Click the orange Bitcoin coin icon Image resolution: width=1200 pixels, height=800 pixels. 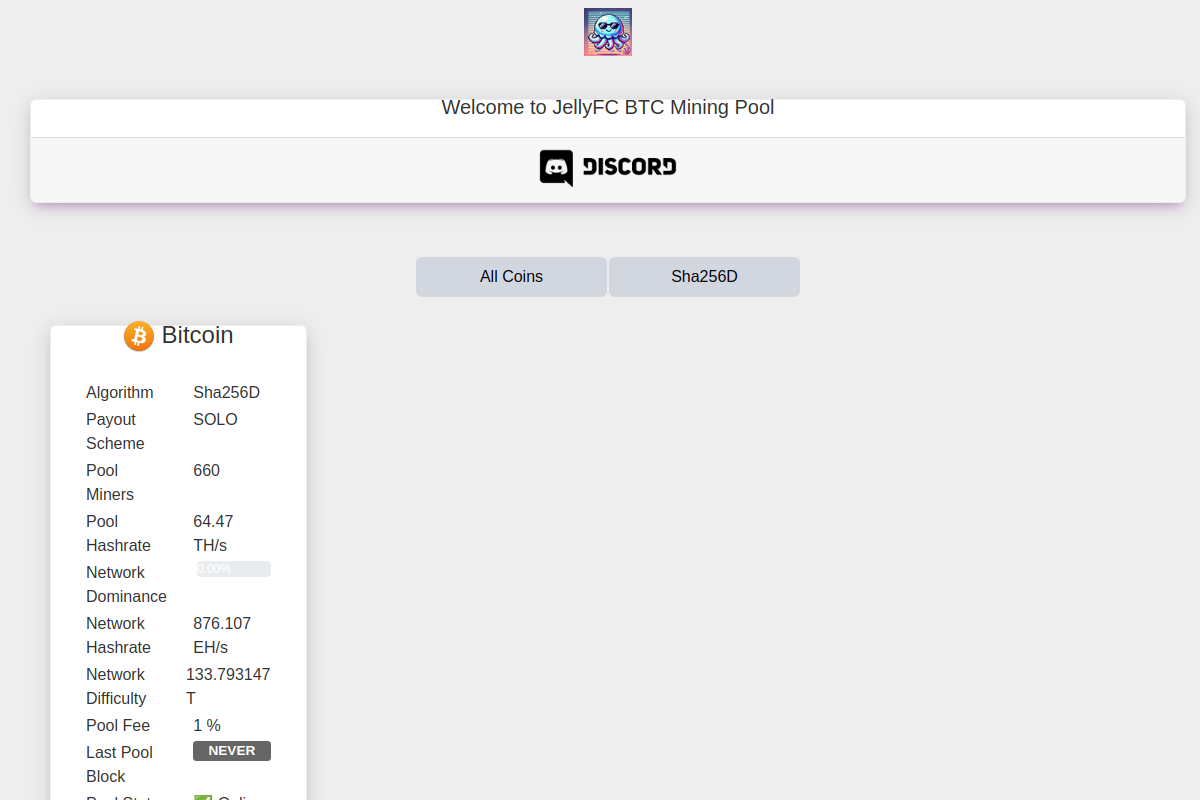[139, 336]
